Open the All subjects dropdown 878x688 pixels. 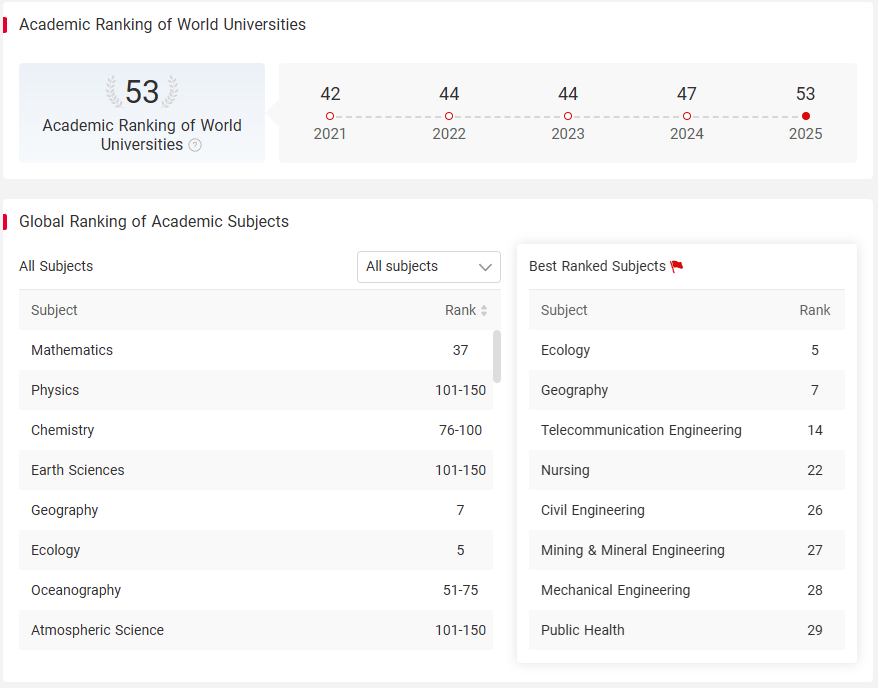coord(429,267)
